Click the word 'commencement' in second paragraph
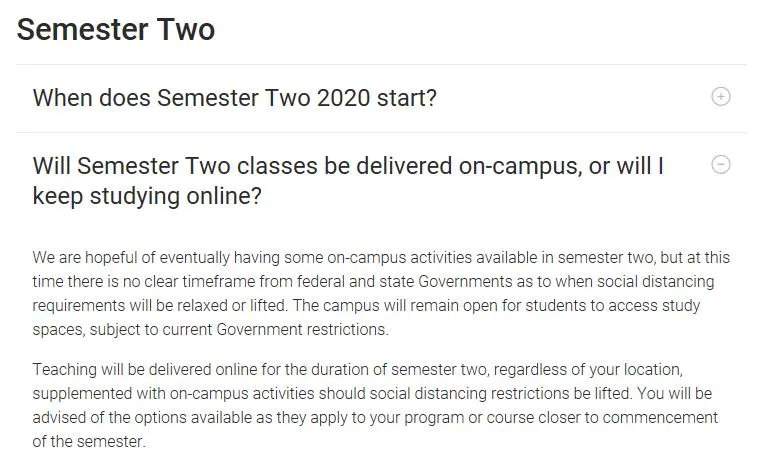Image resolution: width=766 pixels, height=453 pixels. [x=660, y=418]
